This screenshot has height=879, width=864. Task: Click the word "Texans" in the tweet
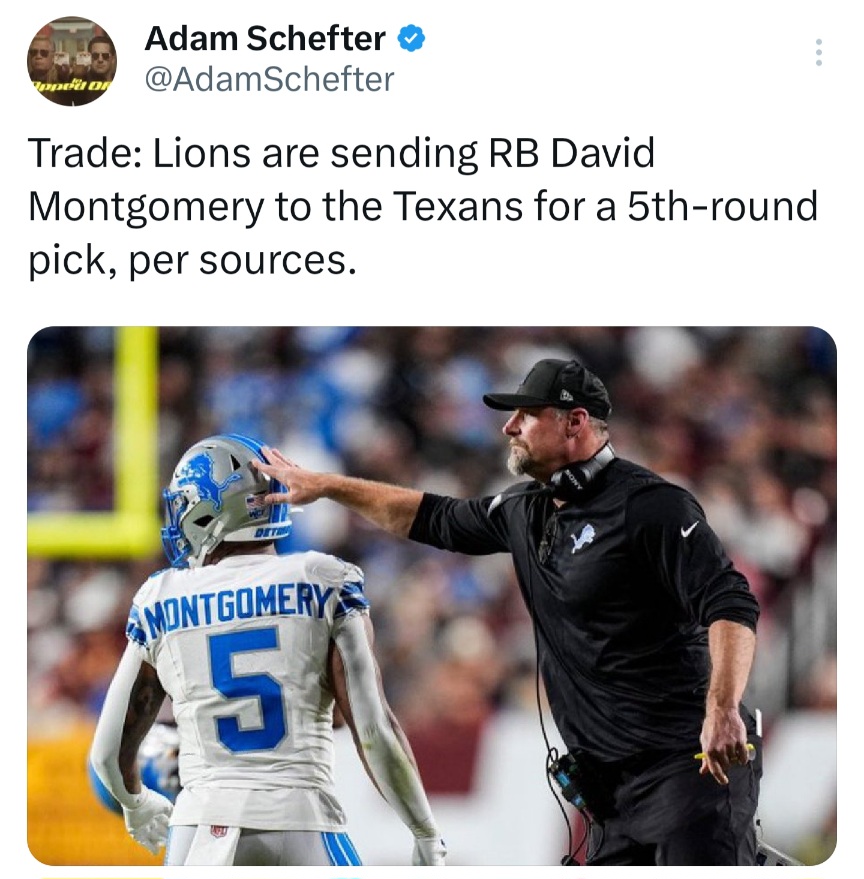[x=458, y=206]
